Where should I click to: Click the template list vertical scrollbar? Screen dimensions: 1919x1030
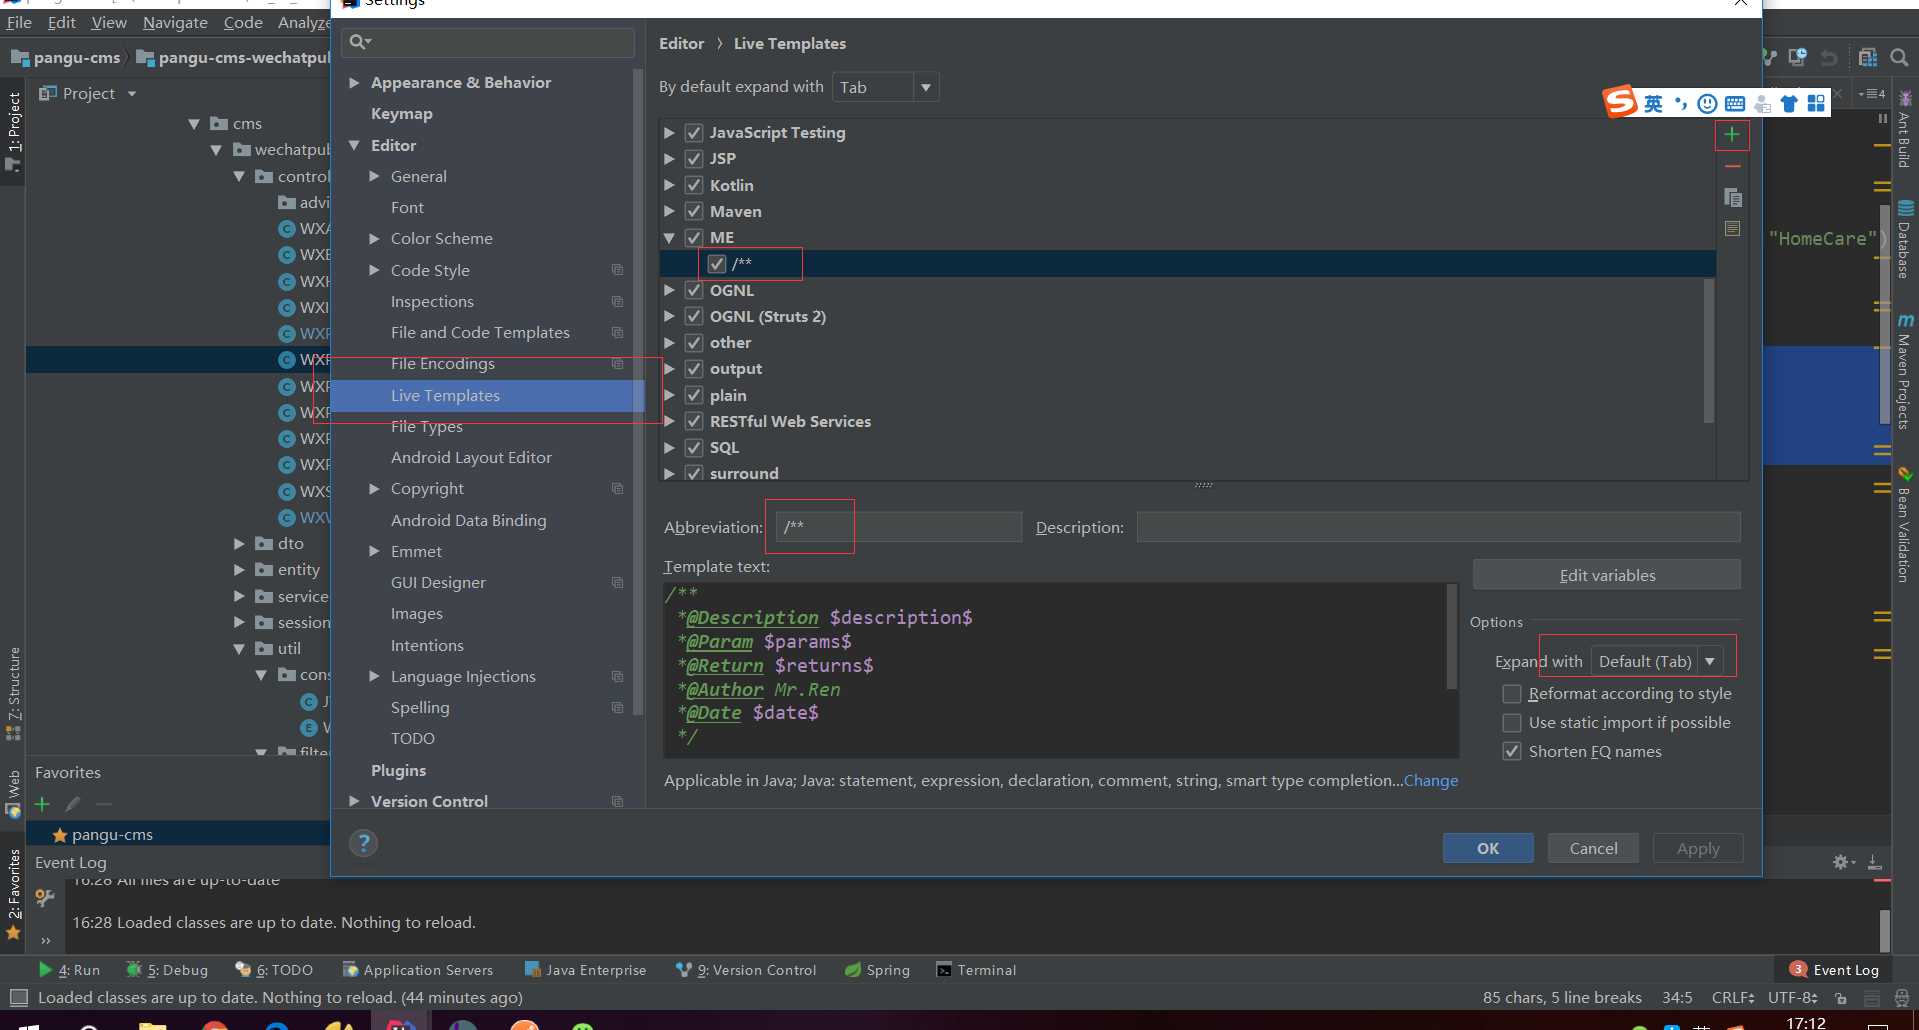coord(1708,350)
